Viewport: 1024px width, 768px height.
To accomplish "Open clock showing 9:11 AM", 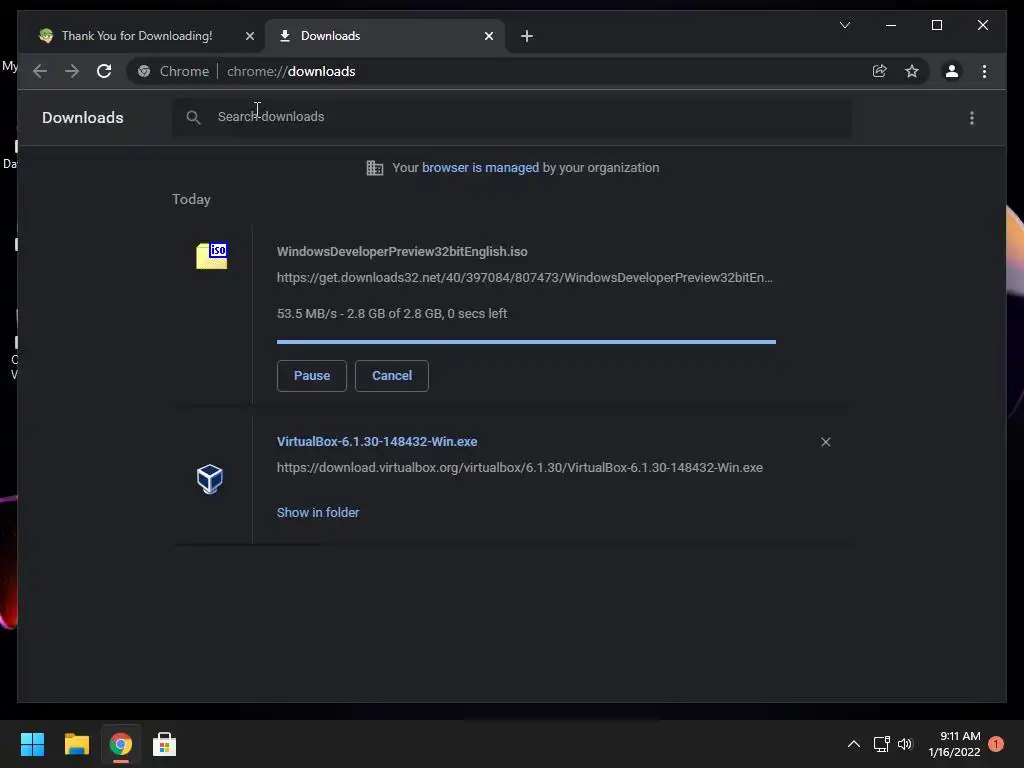I will pyautogui.click(x=954, y=744).
